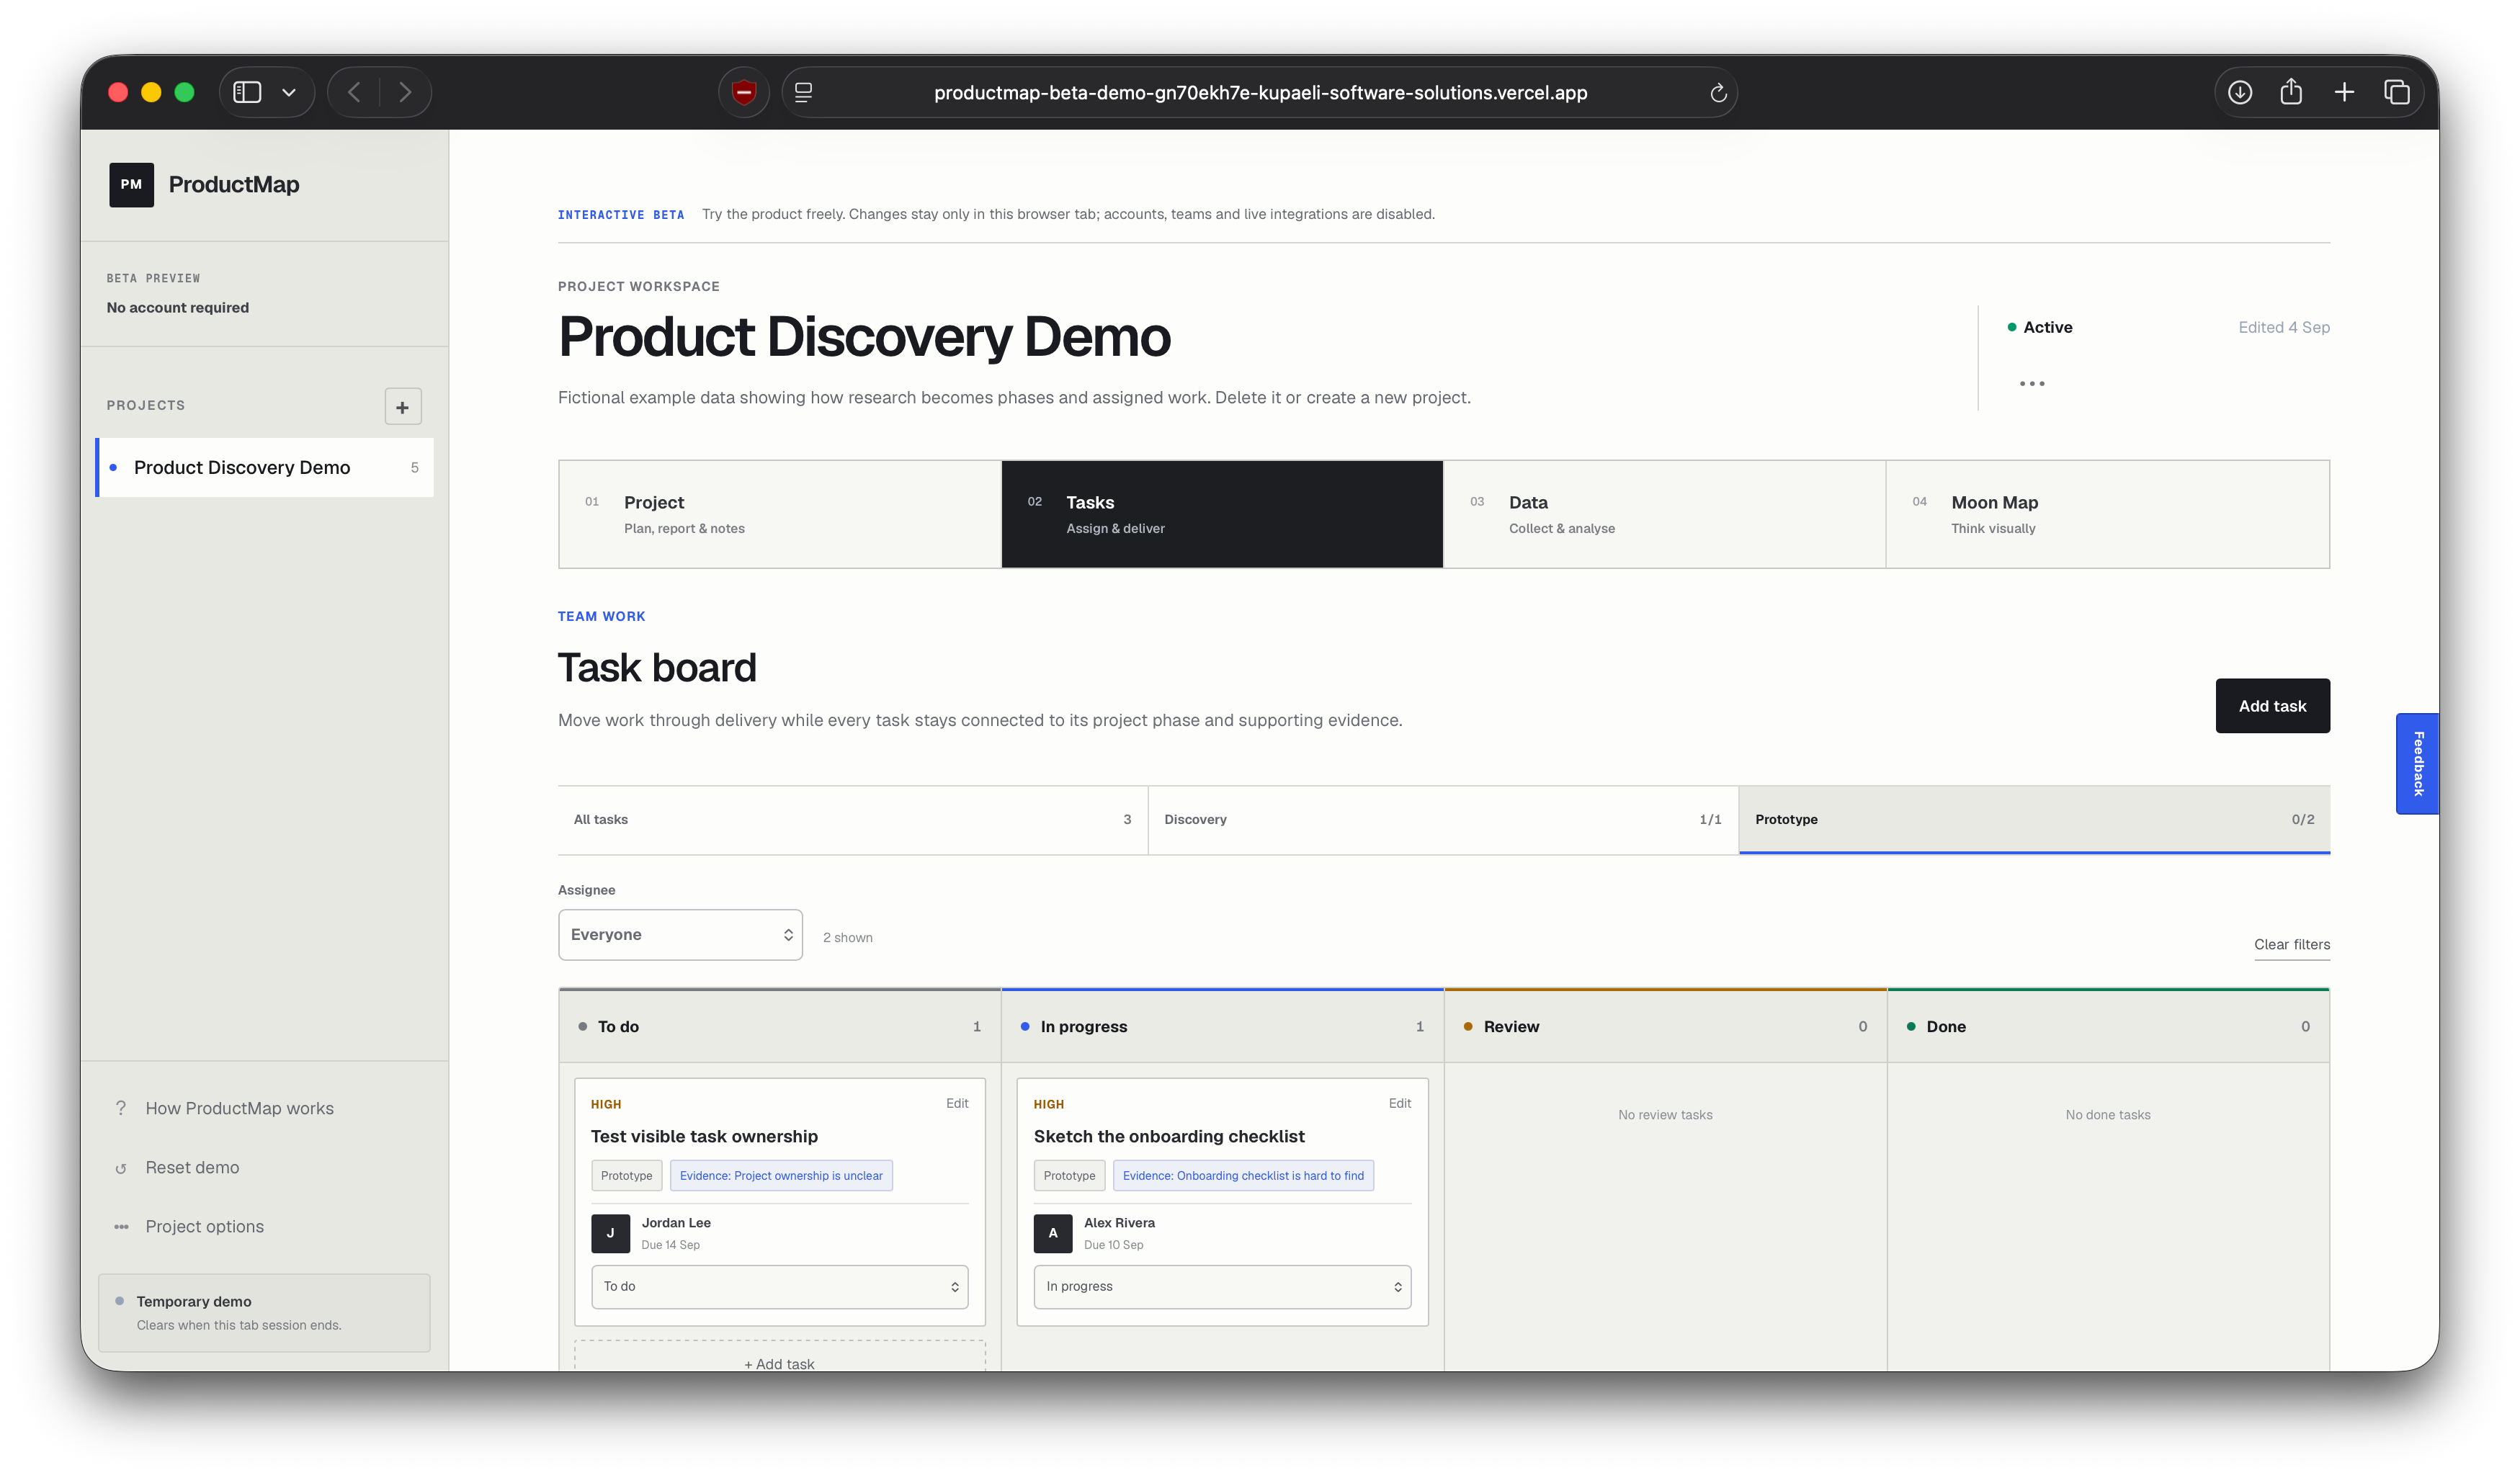Click Evidence: Onboarding checklist is hard to find
2520x1478 pixels.
(1243, 1176)
